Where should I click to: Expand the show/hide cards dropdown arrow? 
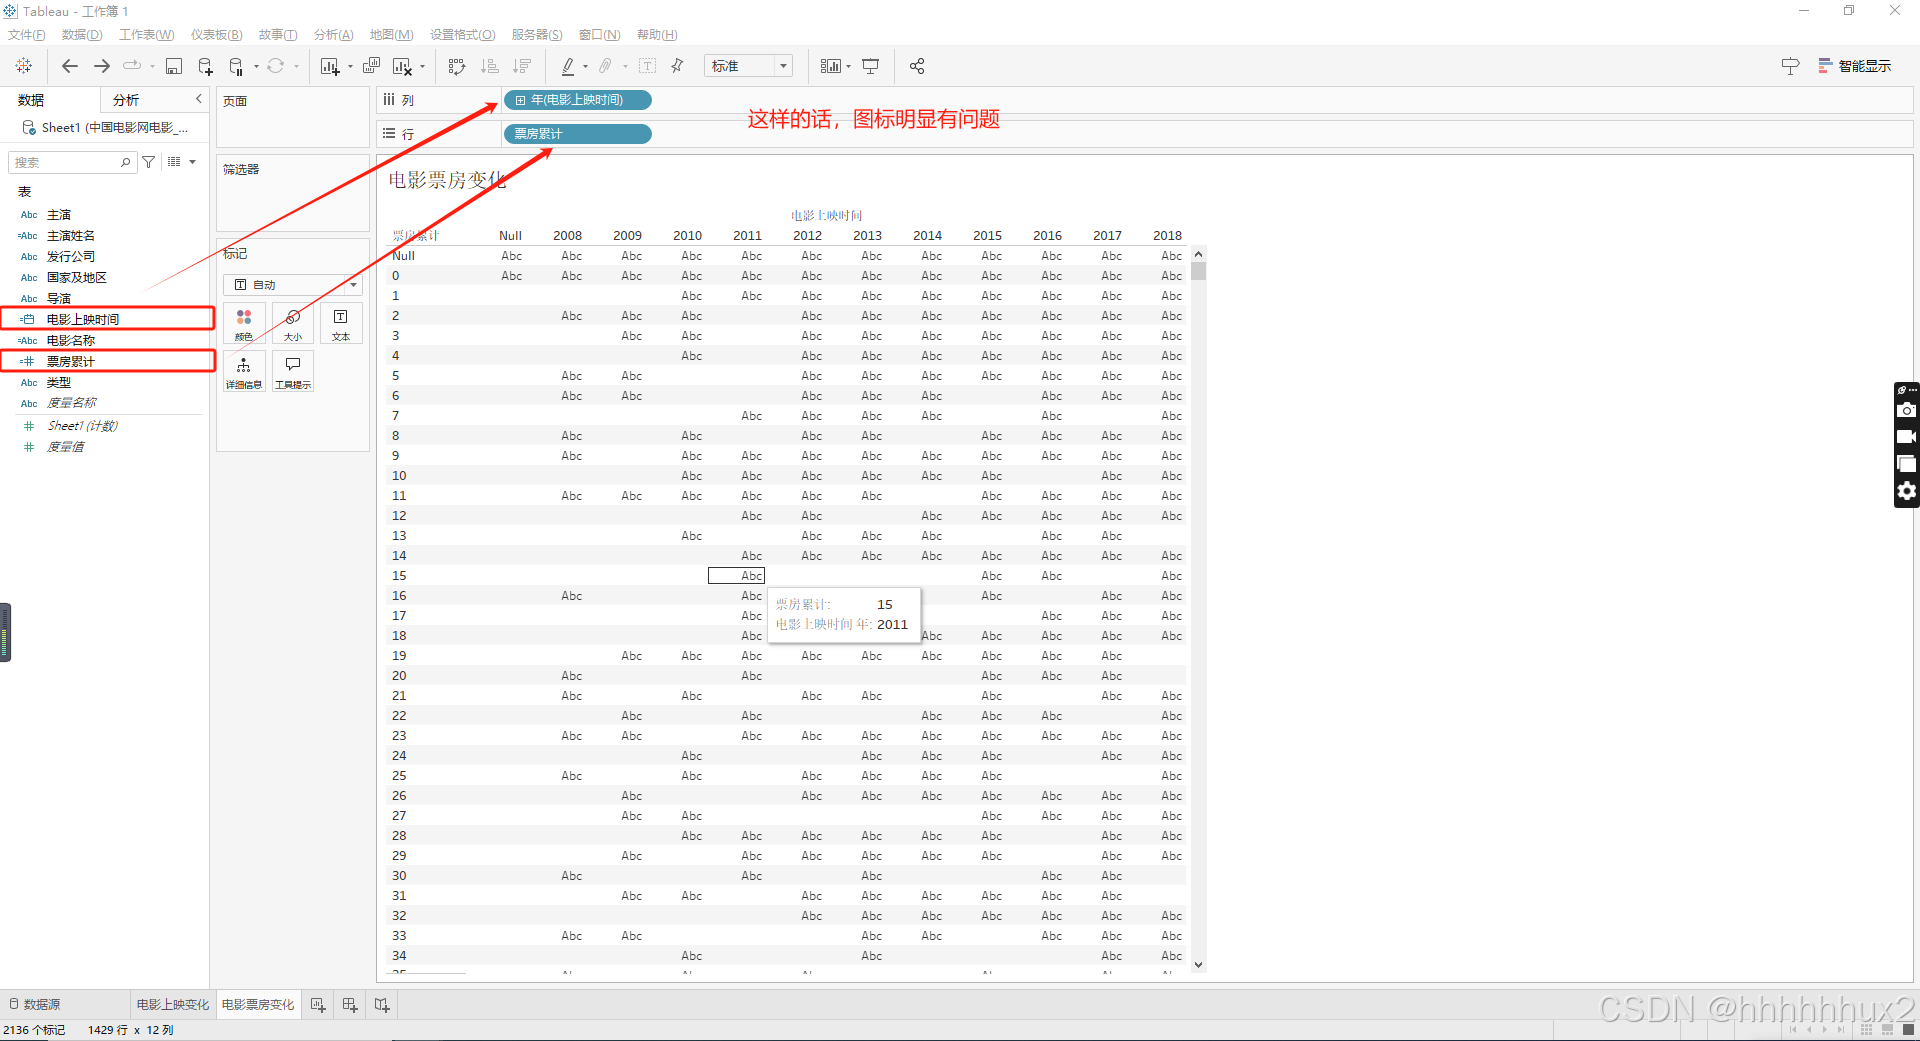(x=848, y=67)
